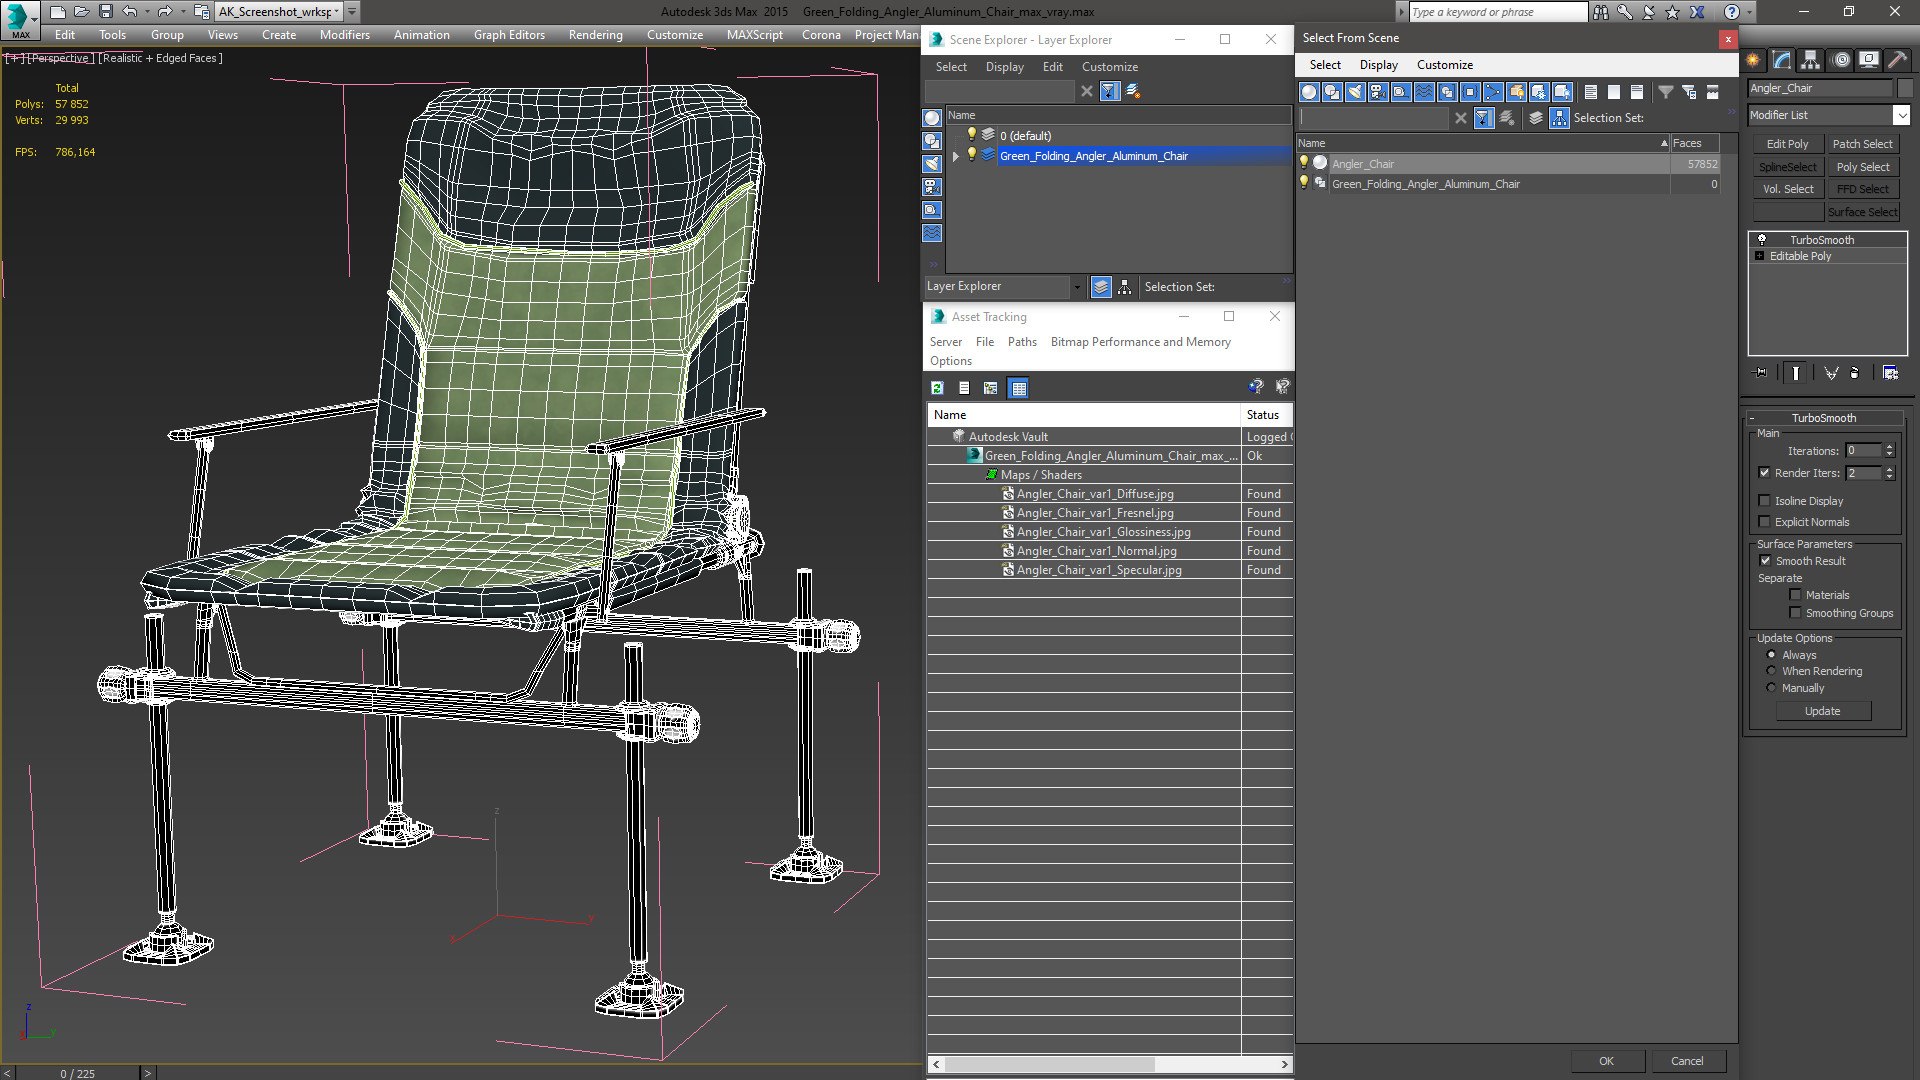Select Manually update option
Viewport: 1920px width, 1080px height.
1771,688
